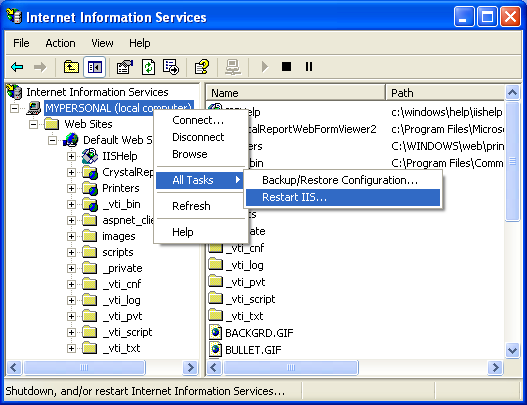The image size is (527, 405).
Task: Click the Pause item toolbar button
Action: pyautogui.click(x=309, y=67)
